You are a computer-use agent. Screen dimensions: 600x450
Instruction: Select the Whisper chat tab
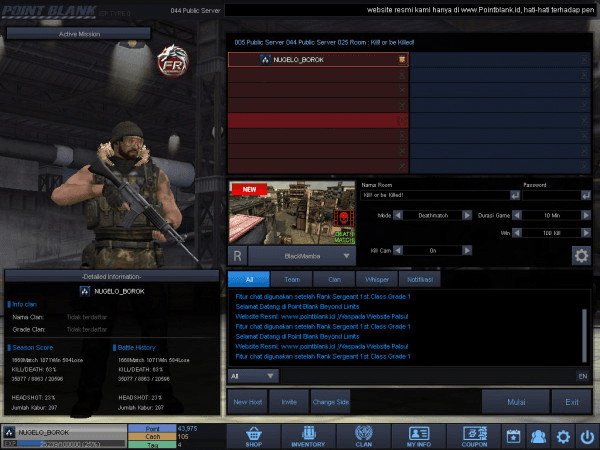pos(377,279)
